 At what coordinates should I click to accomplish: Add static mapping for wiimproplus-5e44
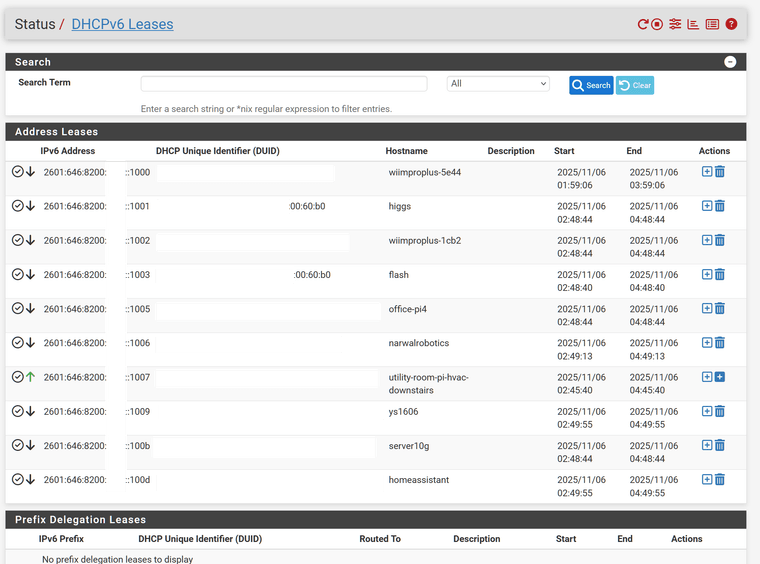pyautogui.click(x=707, y=172)
